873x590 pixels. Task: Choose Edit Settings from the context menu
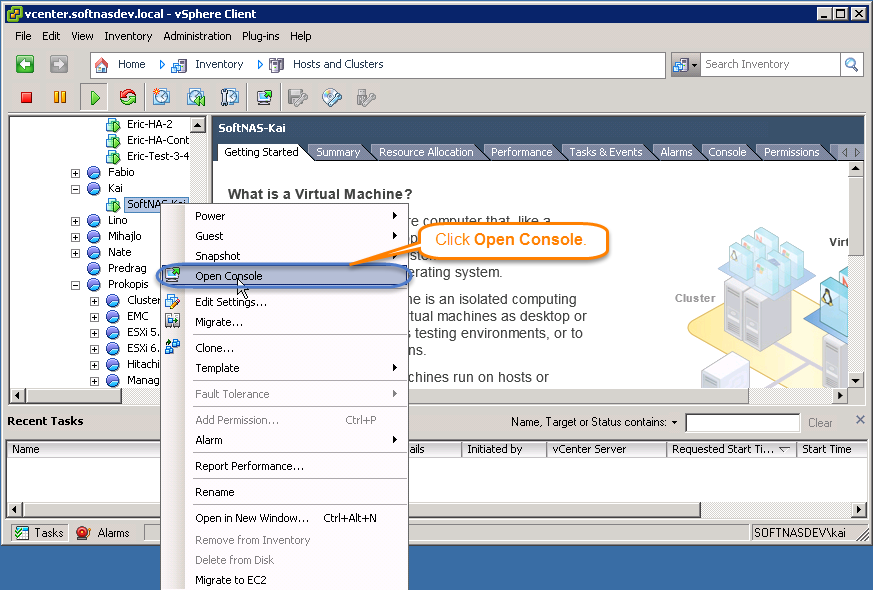[x=230, y=302]
